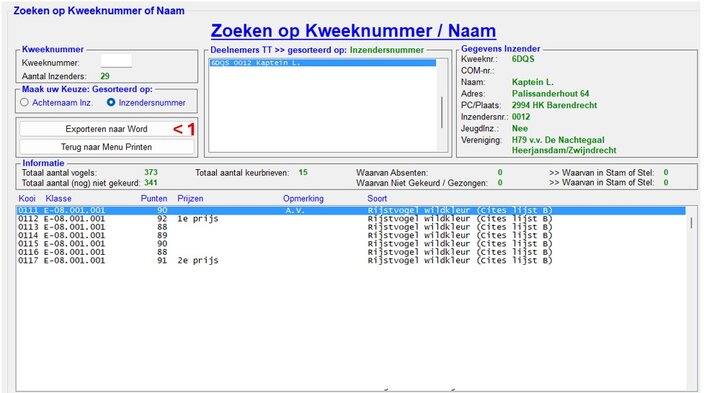
Task: Click the Punten column header
Action: [154, 199]
